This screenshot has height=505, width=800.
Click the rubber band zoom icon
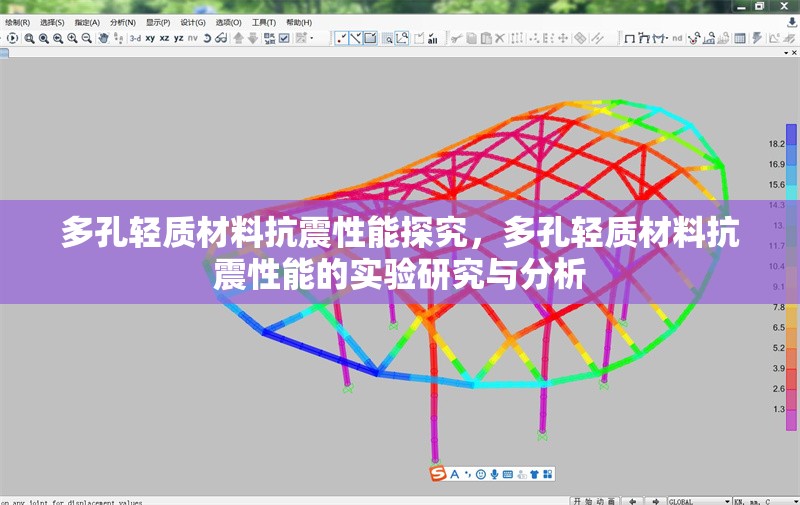point(30,38)
